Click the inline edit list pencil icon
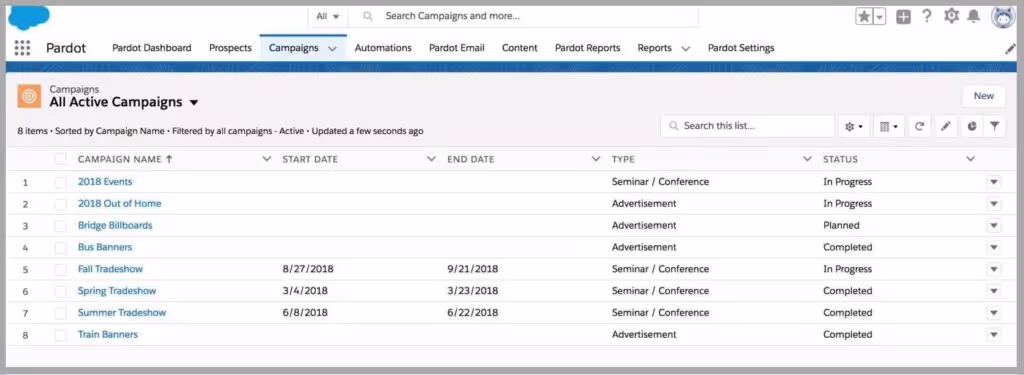 (x=945, y=126)
